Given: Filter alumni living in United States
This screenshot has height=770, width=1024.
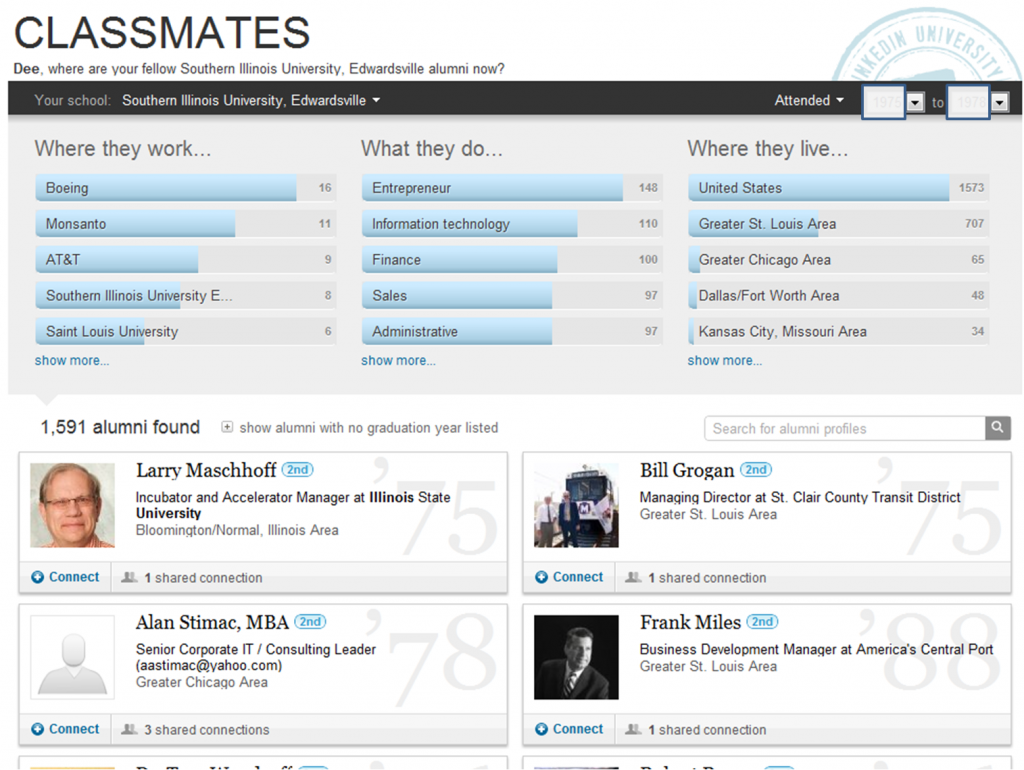Looking at the screenshot, I should 839,188.
